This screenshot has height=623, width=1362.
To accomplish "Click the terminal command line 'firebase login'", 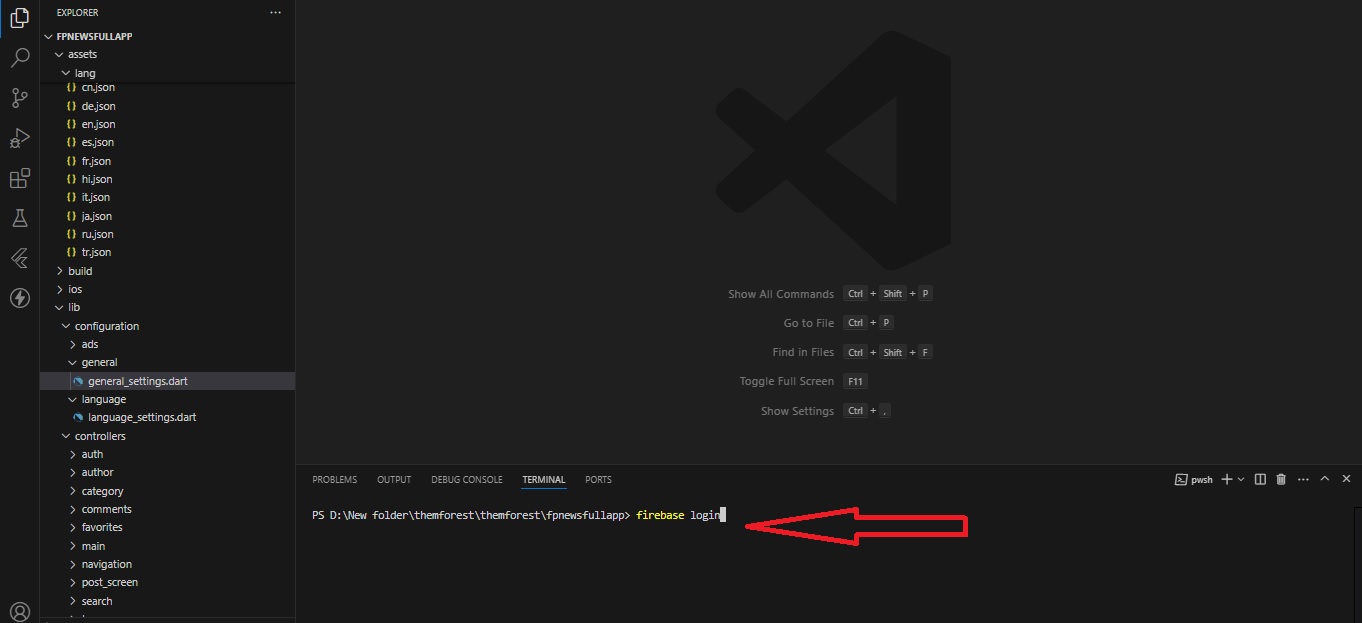I will click(679, 515).
